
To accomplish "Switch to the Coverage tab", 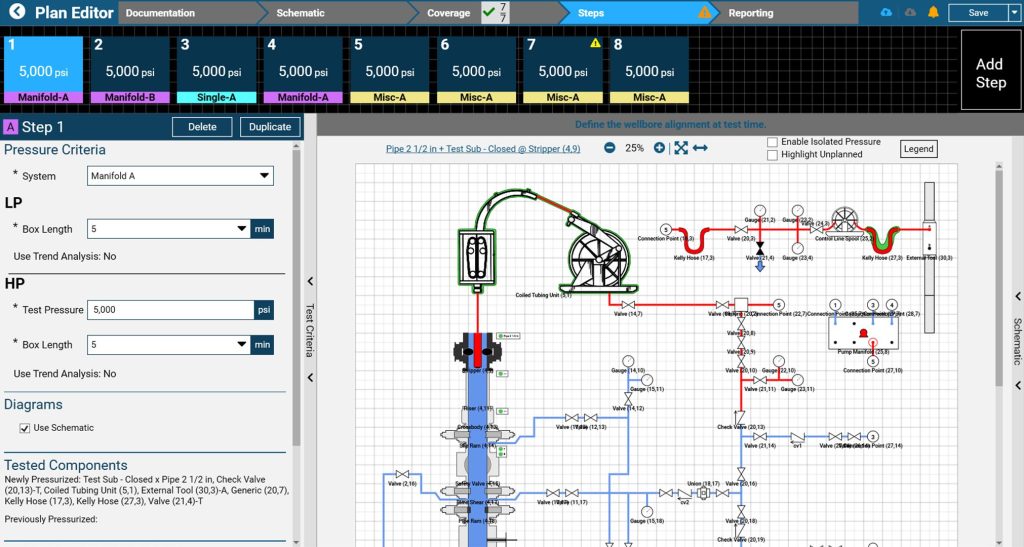I will point(449,12).
